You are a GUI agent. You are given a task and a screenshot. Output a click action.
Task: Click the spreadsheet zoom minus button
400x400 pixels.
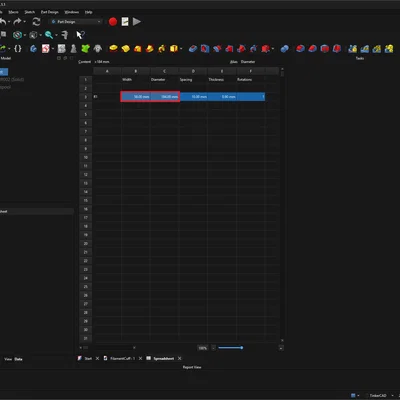point(214,348)
